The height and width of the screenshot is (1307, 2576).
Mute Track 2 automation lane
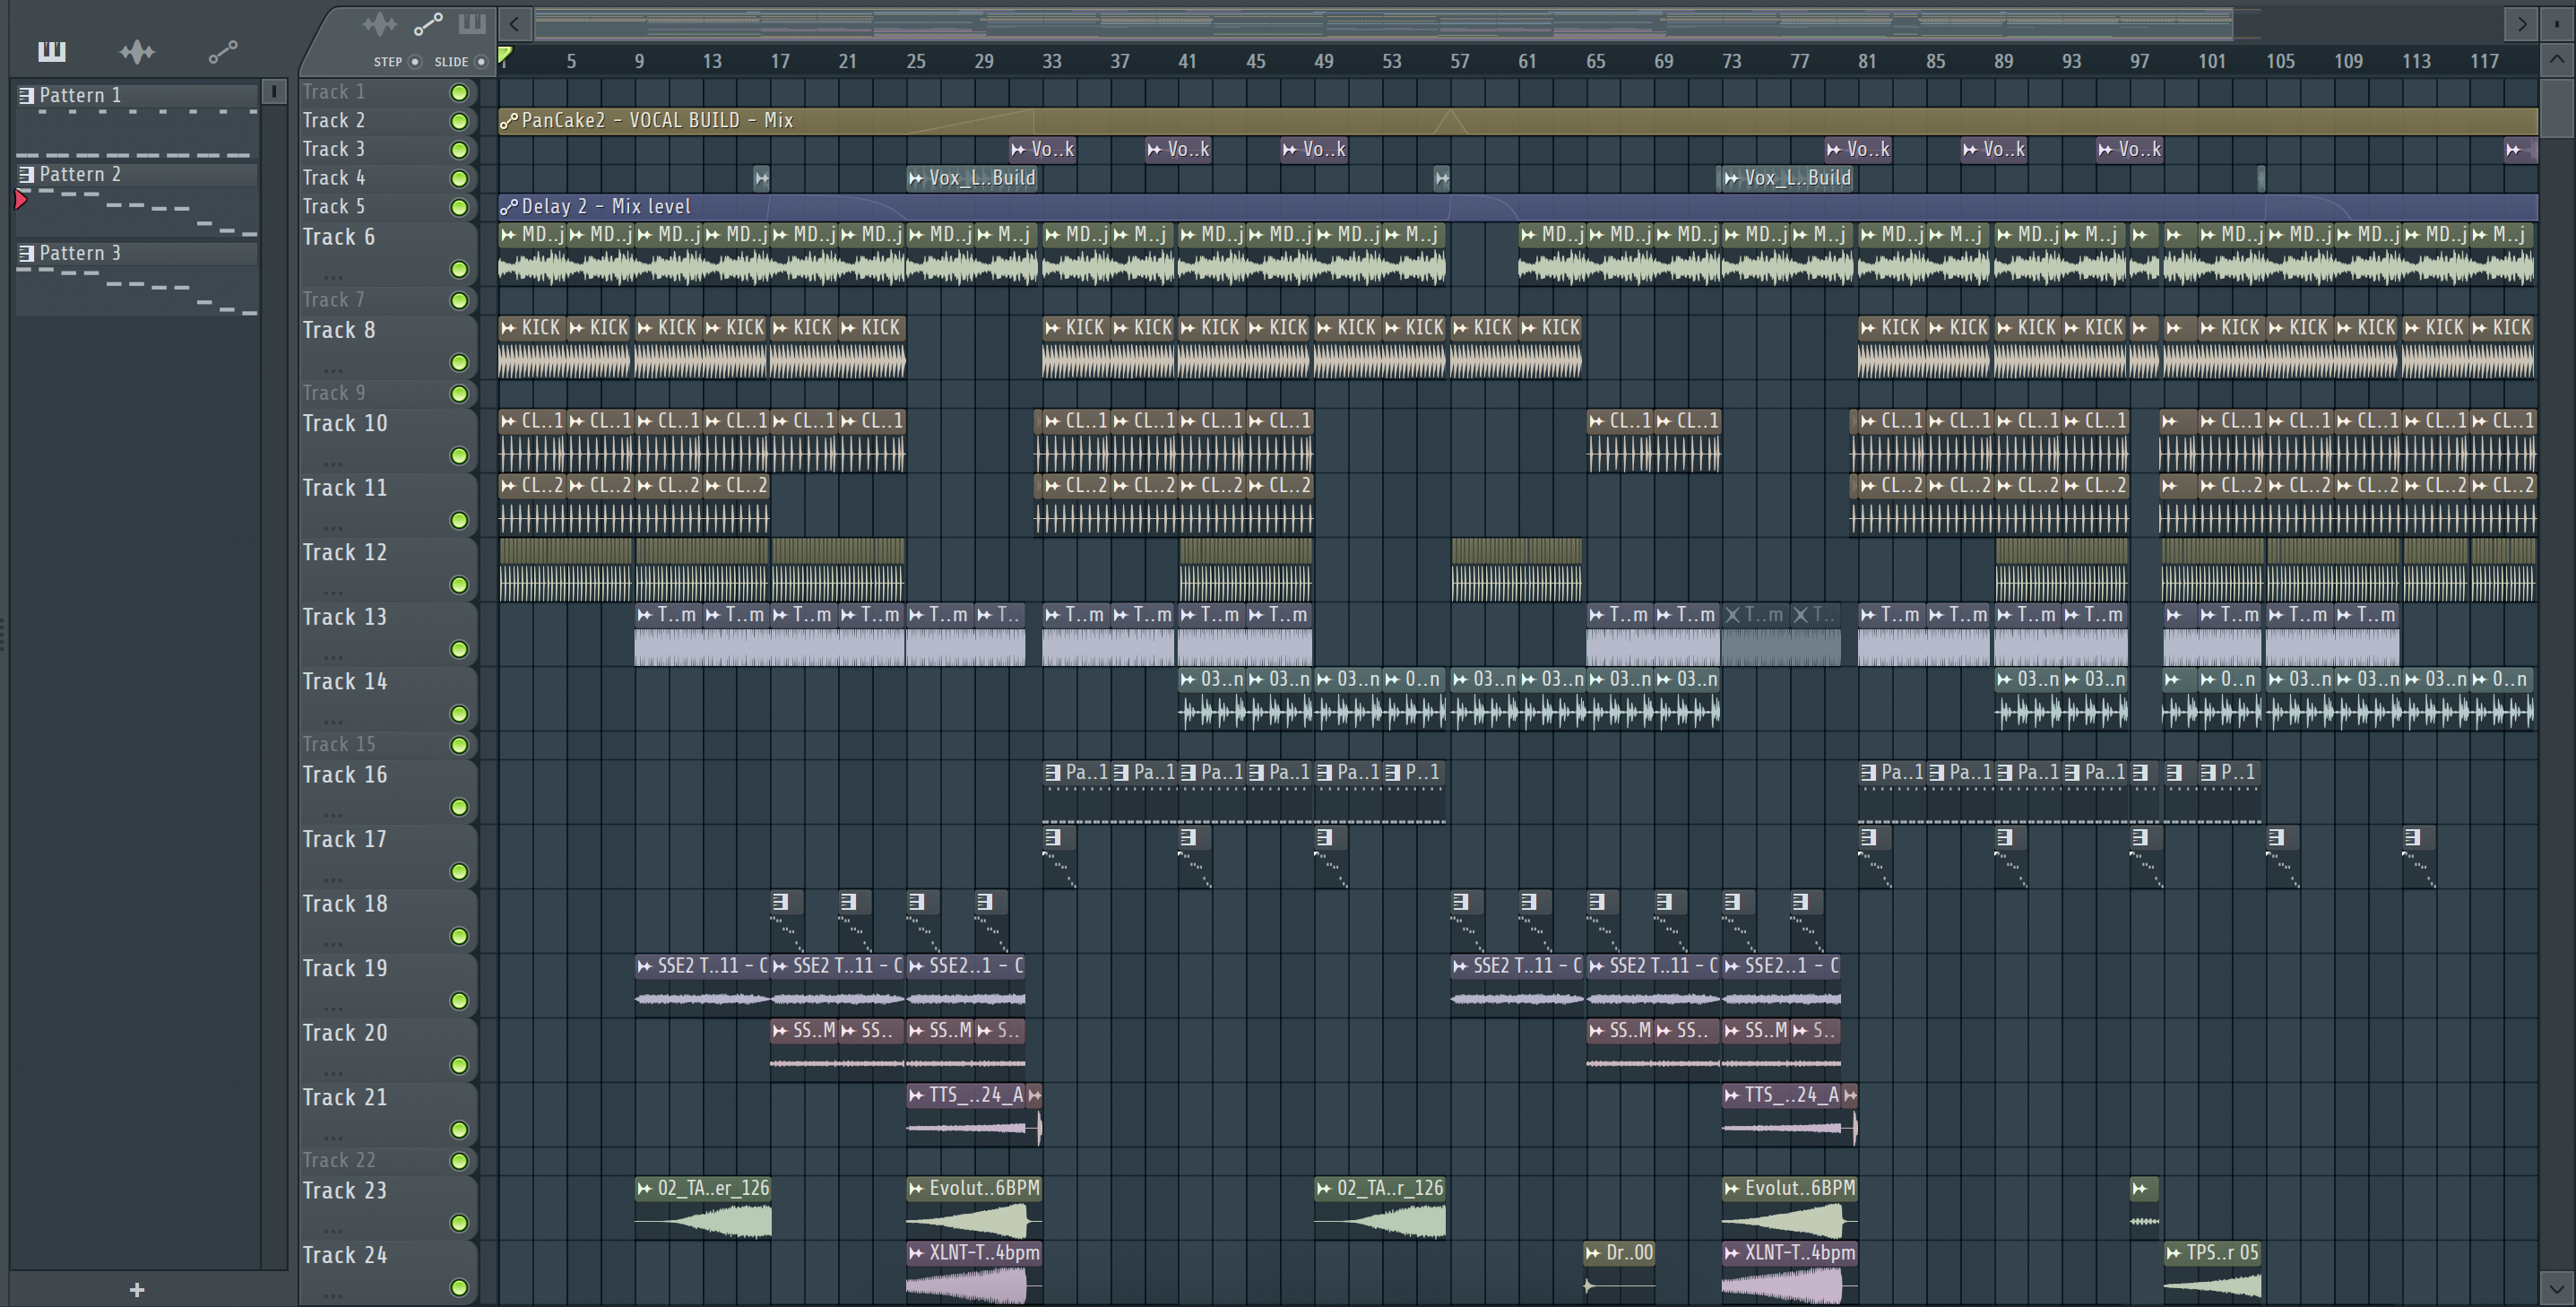[x=459, y=122]
